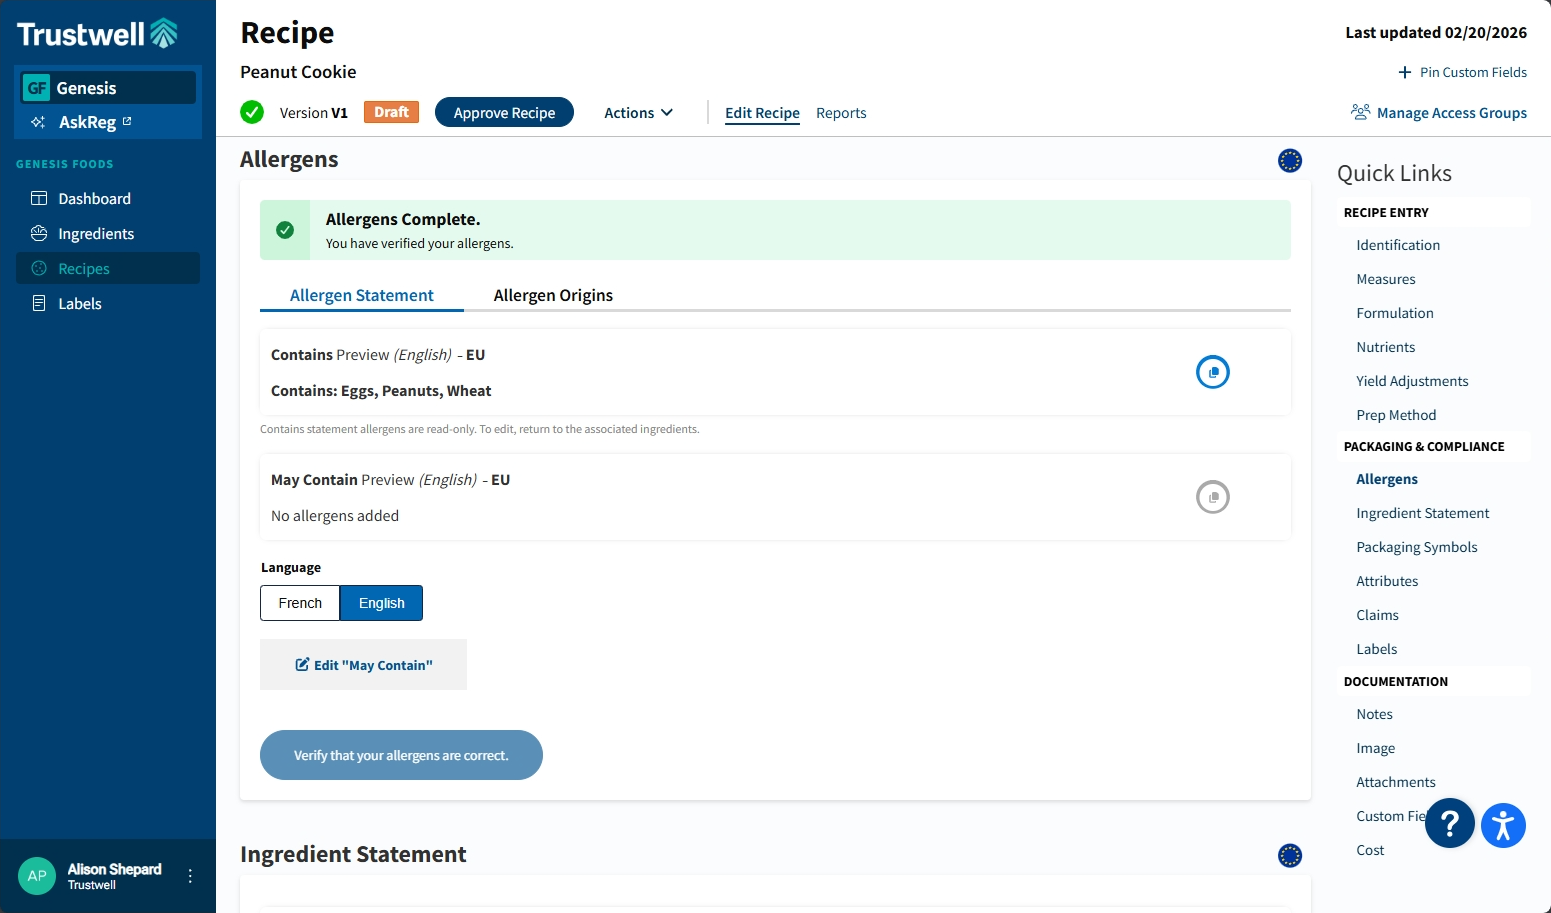Screen dimensions: 1551x913
Task: Copy the Contains allergen statement
Action: tap(1212, 372)
